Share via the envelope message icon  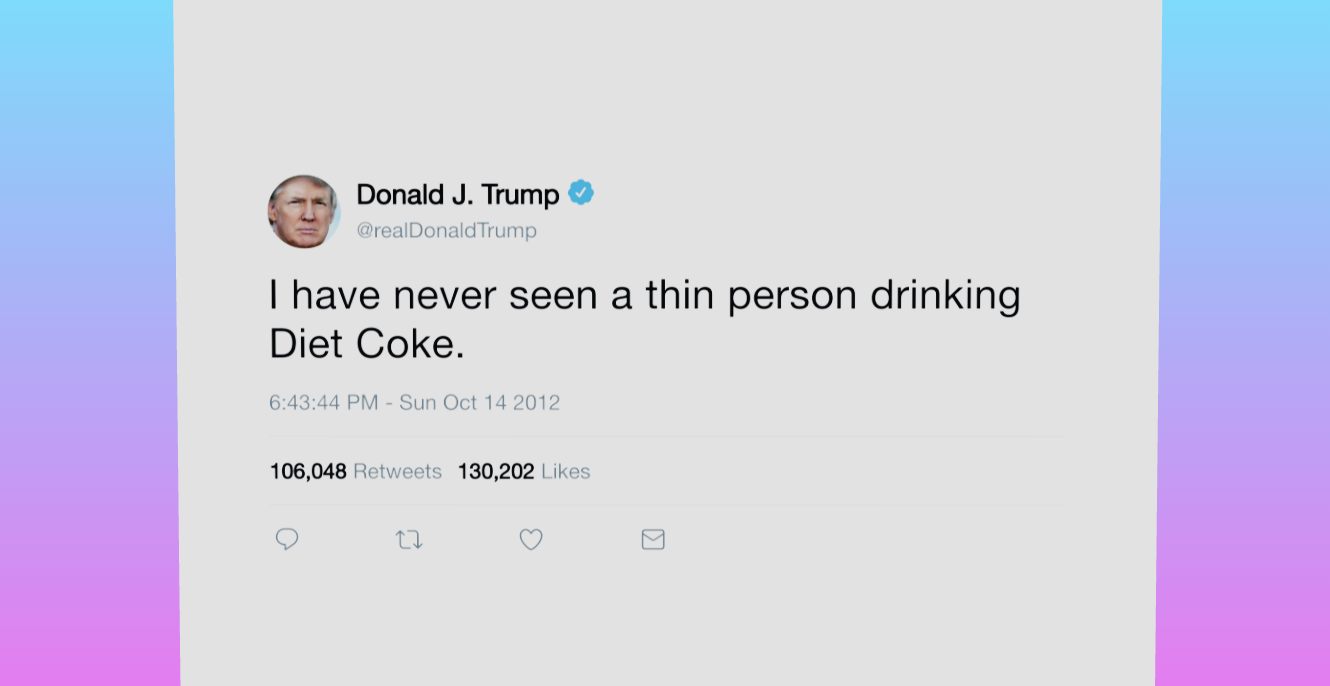[x=653, y=540]
